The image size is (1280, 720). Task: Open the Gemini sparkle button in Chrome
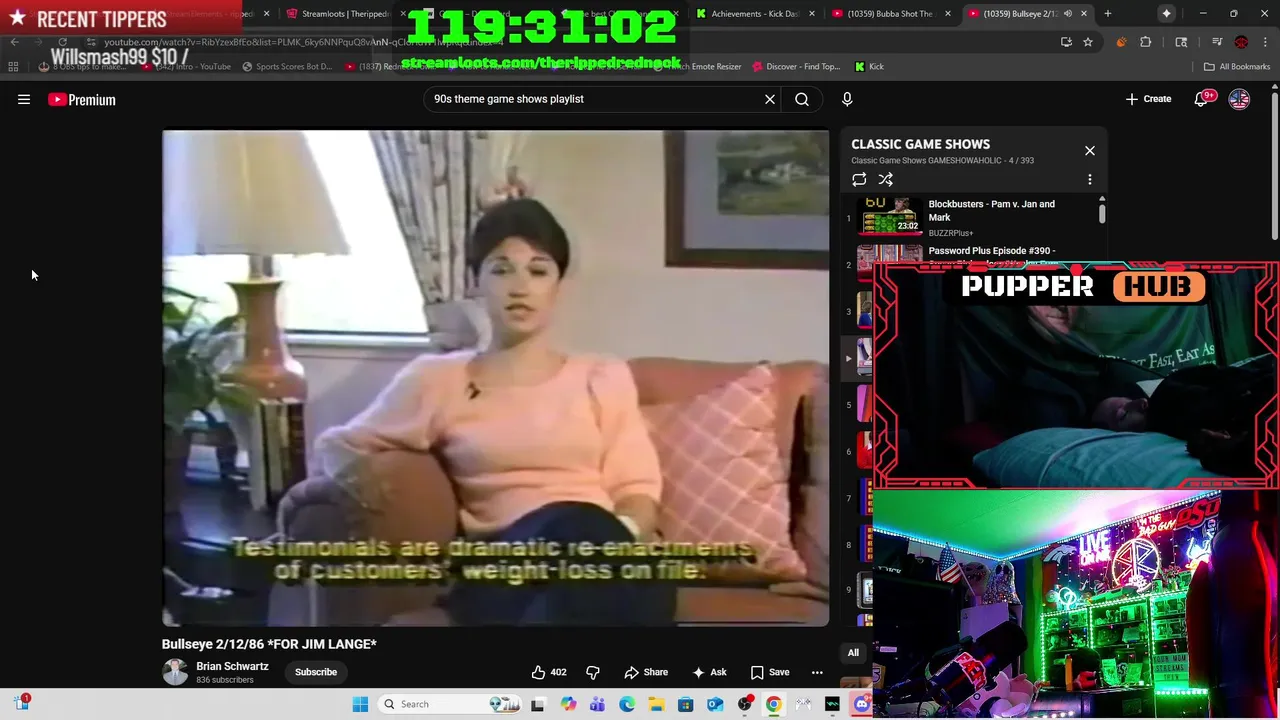point(1166,13)
